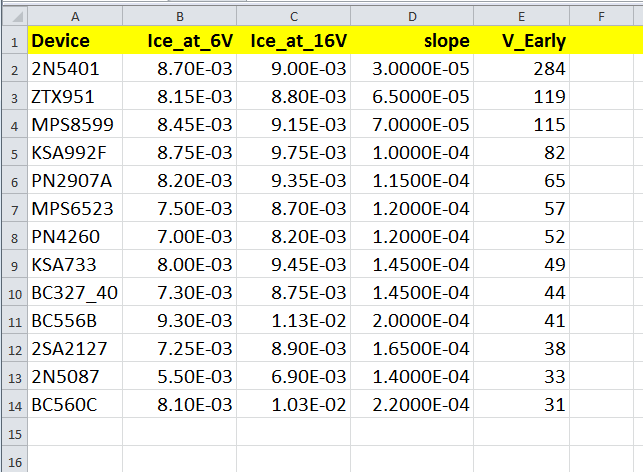This screenshot has width=643, height=472.
Task: Select row 14 header
Action: [15, 404]
